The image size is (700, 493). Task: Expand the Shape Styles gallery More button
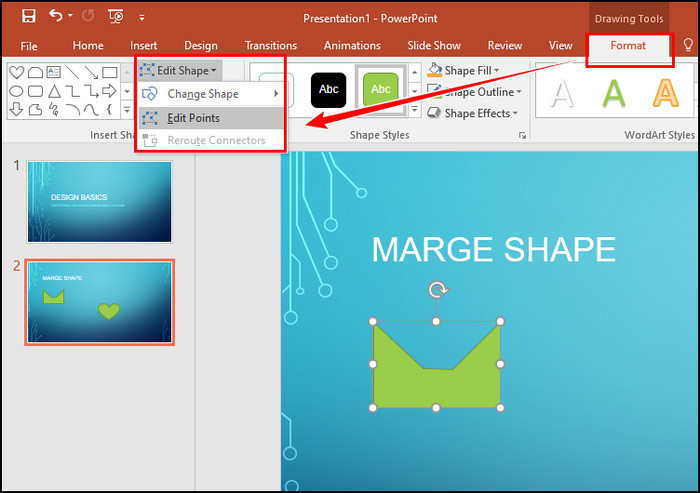click(415, 109)
